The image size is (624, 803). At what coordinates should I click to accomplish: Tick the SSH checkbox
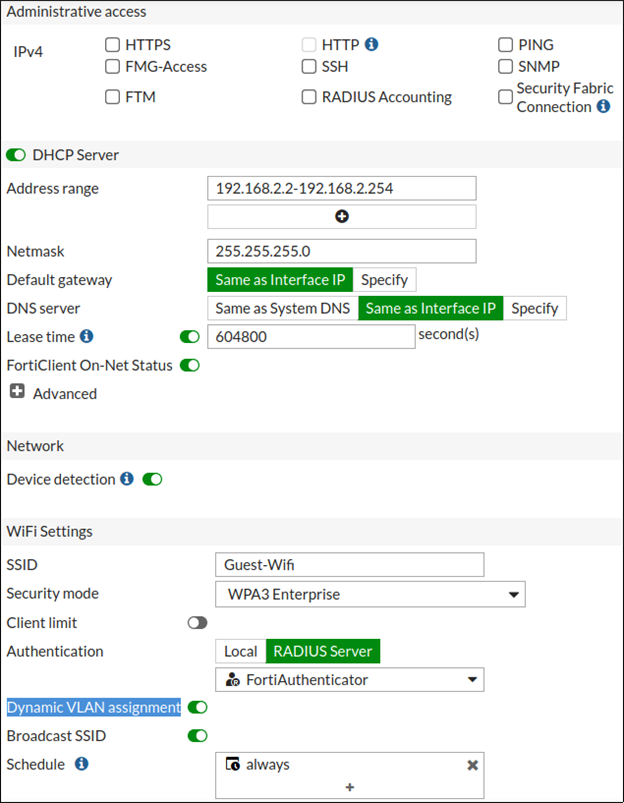(x=310, y=66)
